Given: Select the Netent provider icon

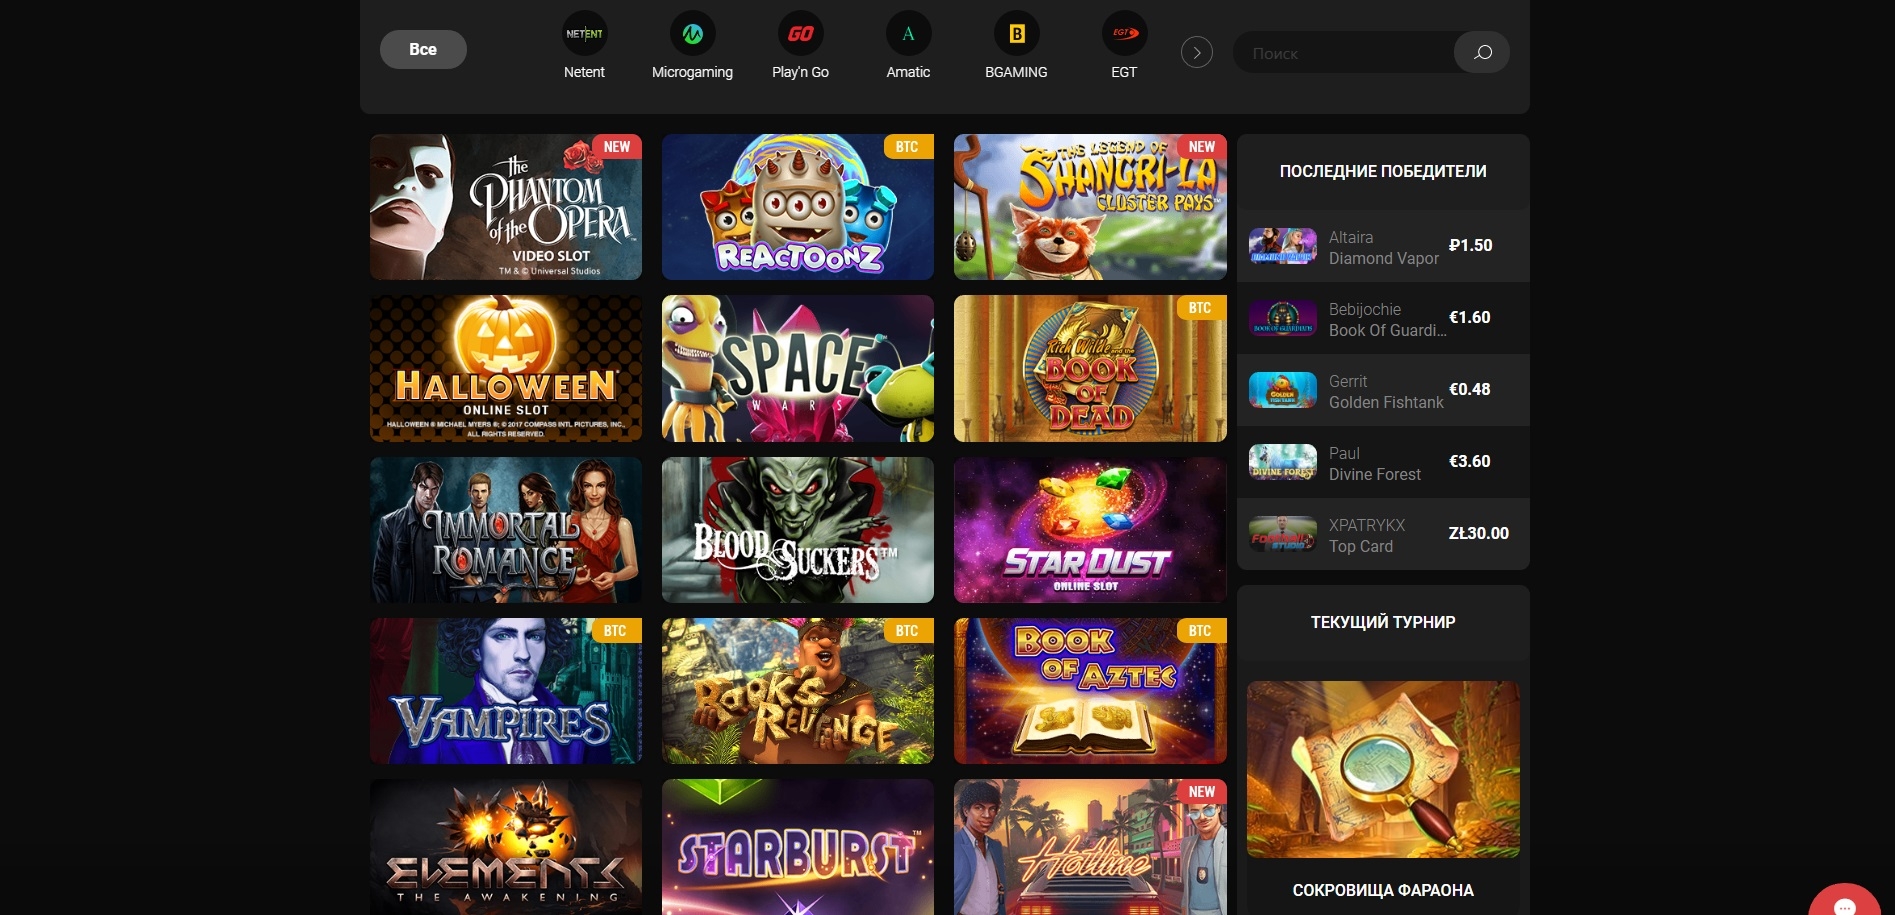Looking at the screenshot, I should [584, 34].
